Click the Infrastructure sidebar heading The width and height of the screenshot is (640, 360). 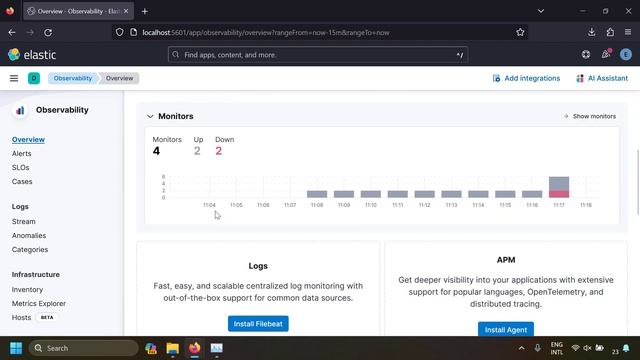point(36,275)
